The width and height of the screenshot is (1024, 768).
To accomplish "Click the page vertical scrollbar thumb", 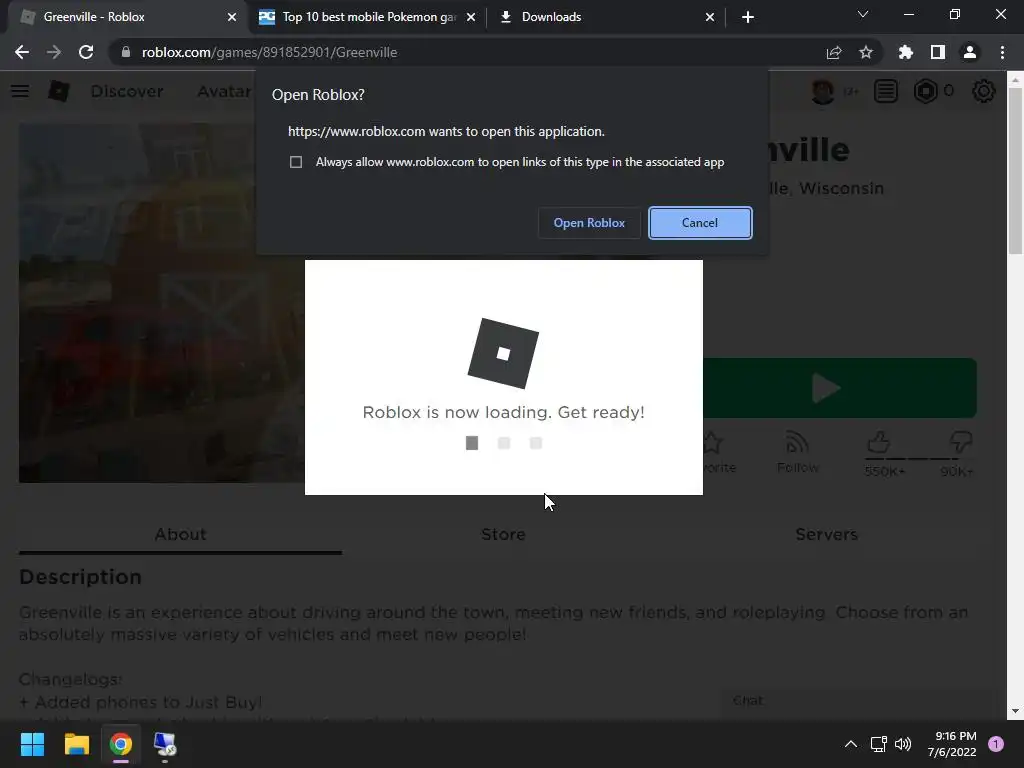I will pyautogui.click(x=1015, y=170).
